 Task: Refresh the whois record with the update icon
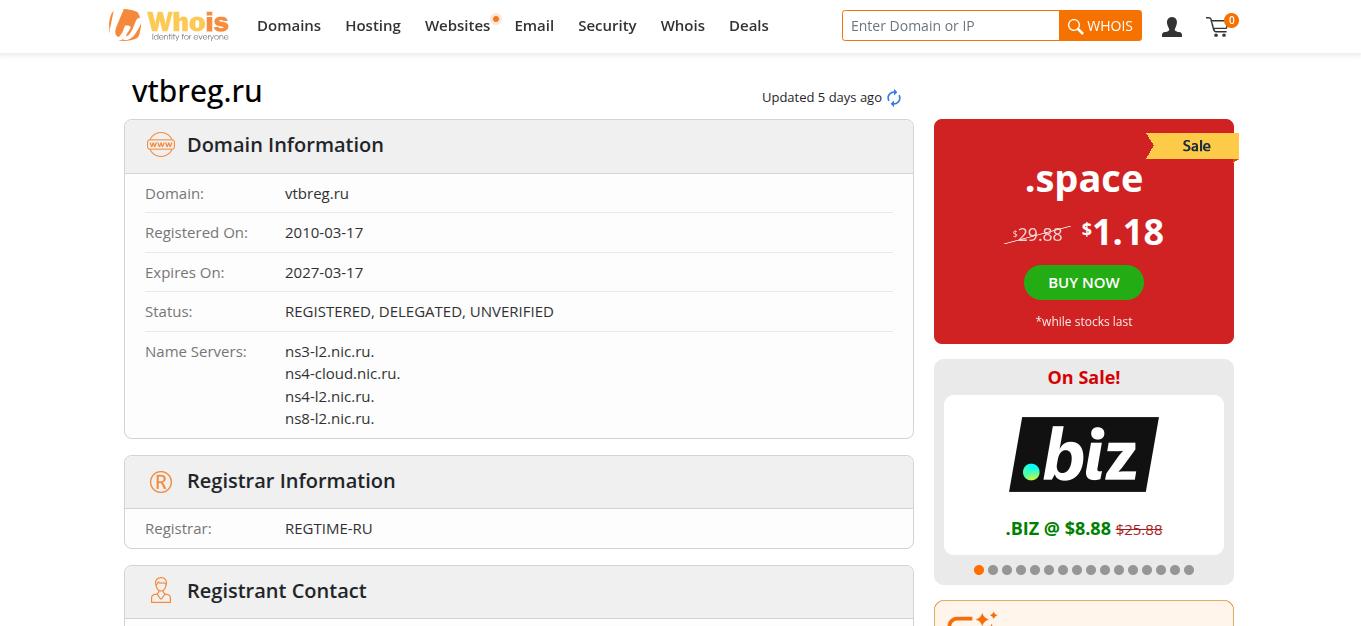pos(894,98)
